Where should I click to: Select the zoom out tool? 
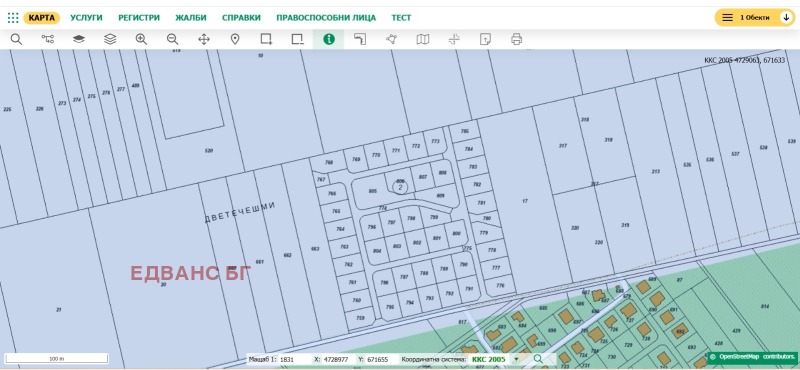click(x=172, y=39)
